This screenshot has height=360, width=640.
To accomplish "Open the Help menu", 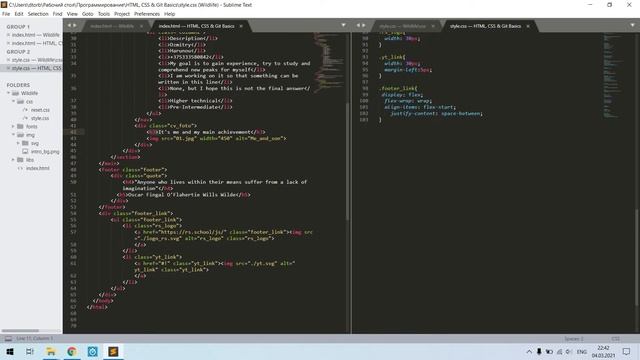I will point(169,14).
